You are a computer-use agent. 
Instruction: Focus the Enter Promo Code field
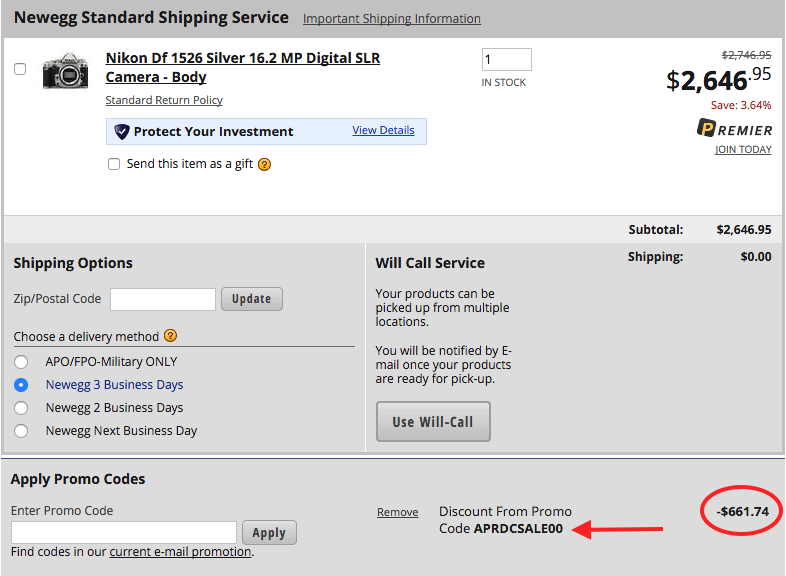point(124,532)
